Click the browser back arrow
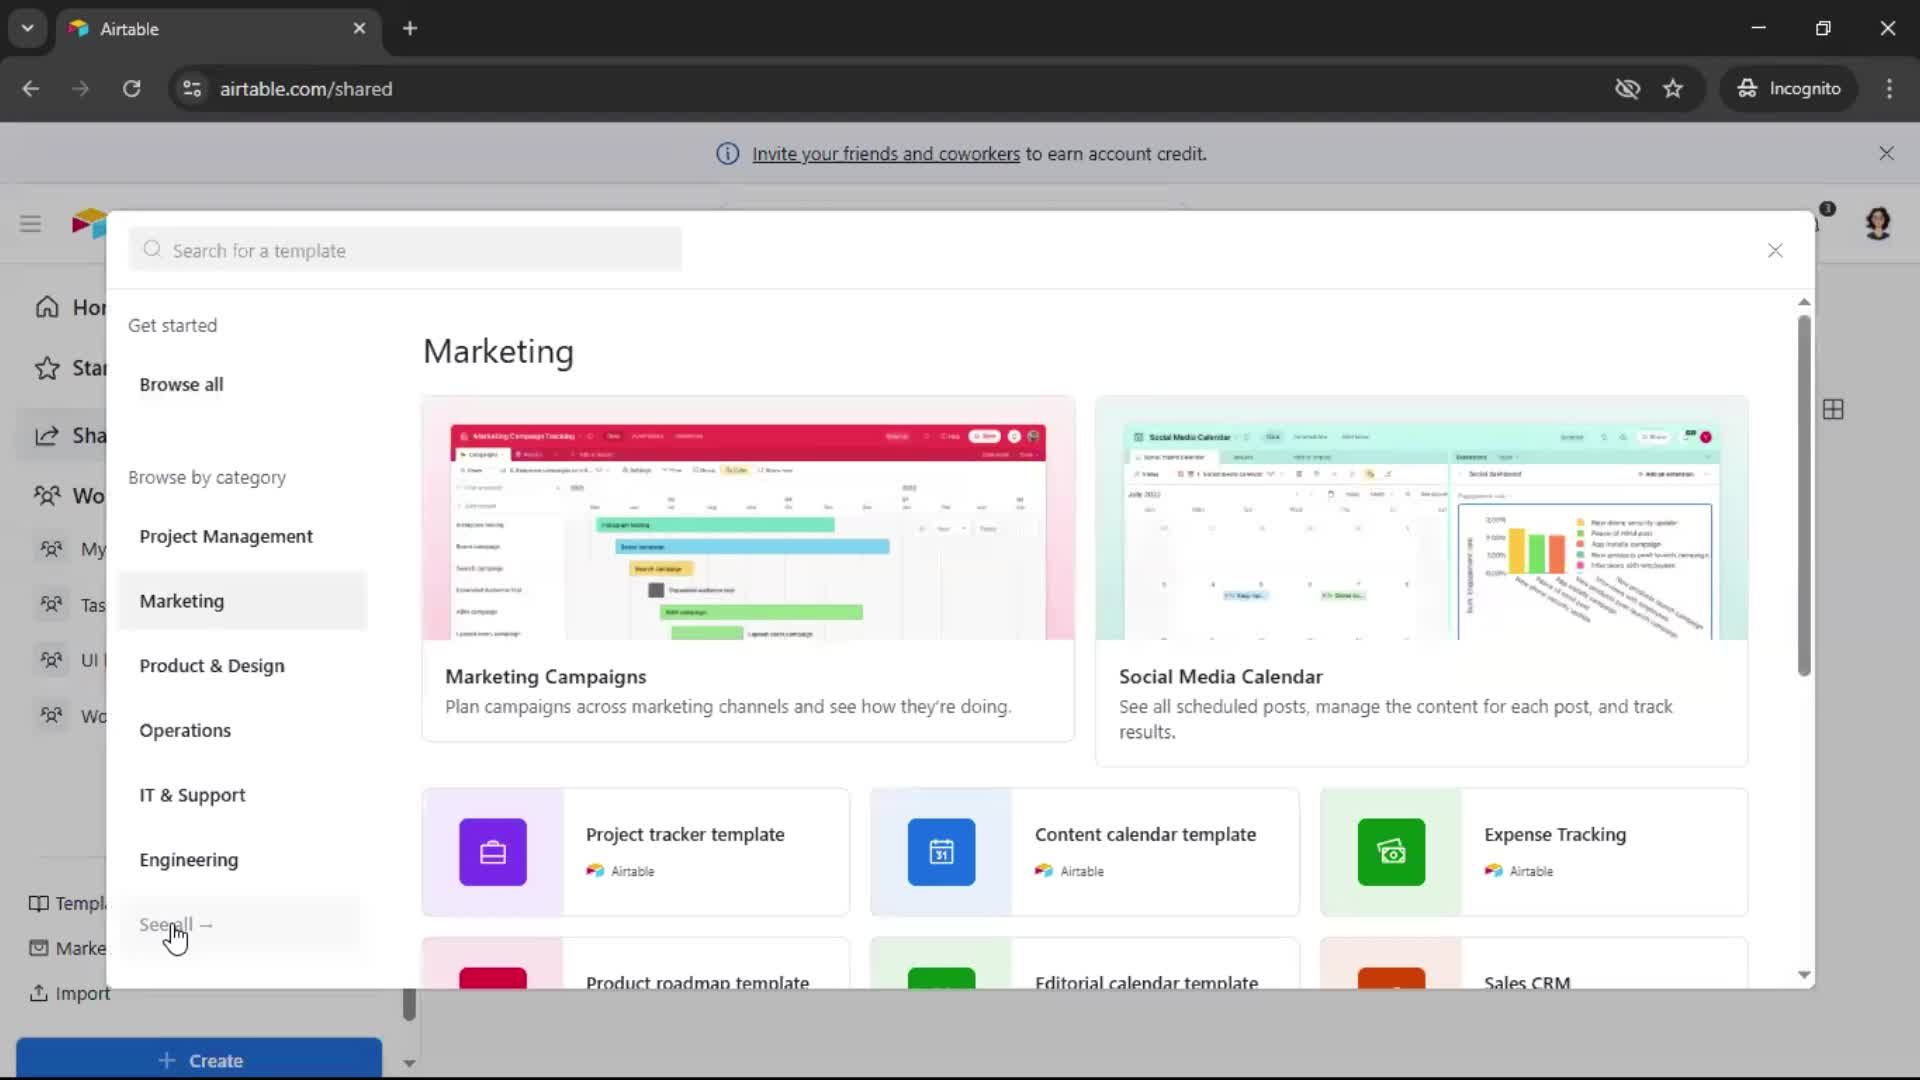 tap(31, 89)
